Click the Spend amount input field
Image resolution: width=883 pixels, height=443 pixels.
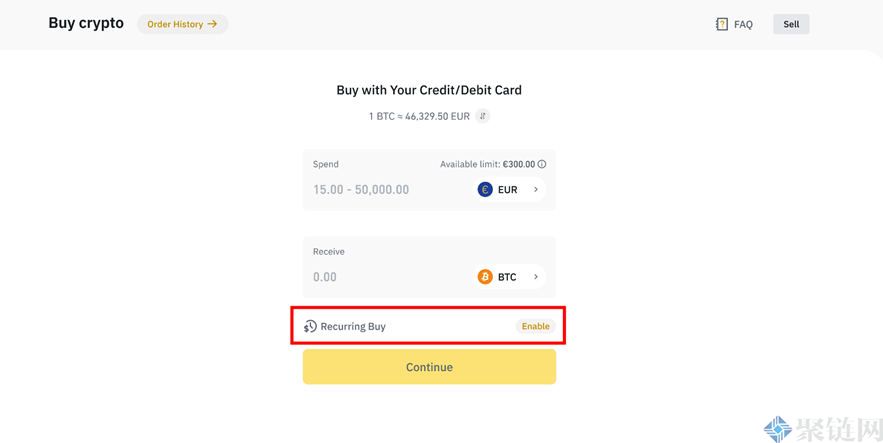(x=385, y=189)
